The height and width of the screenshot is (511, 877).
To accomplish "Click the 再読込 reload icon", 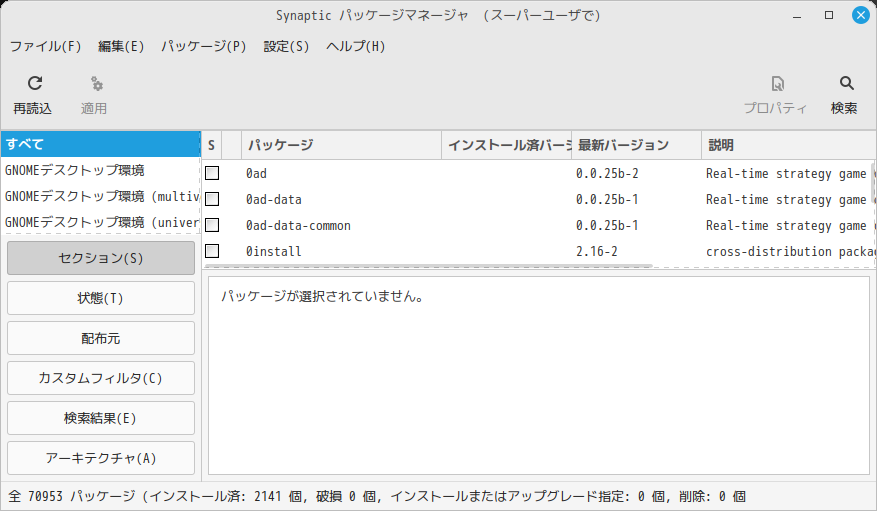I will (x=35, y=83).
